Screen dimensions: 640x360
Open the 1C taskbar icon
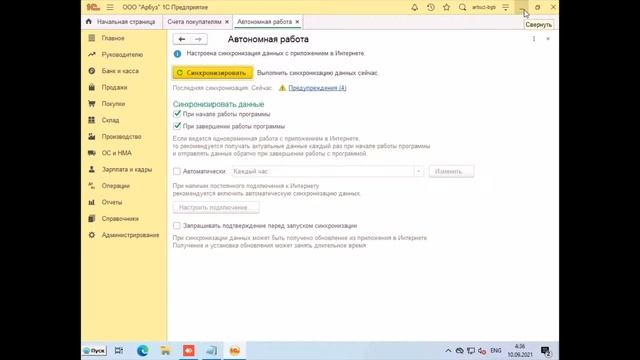click(235, 351)
